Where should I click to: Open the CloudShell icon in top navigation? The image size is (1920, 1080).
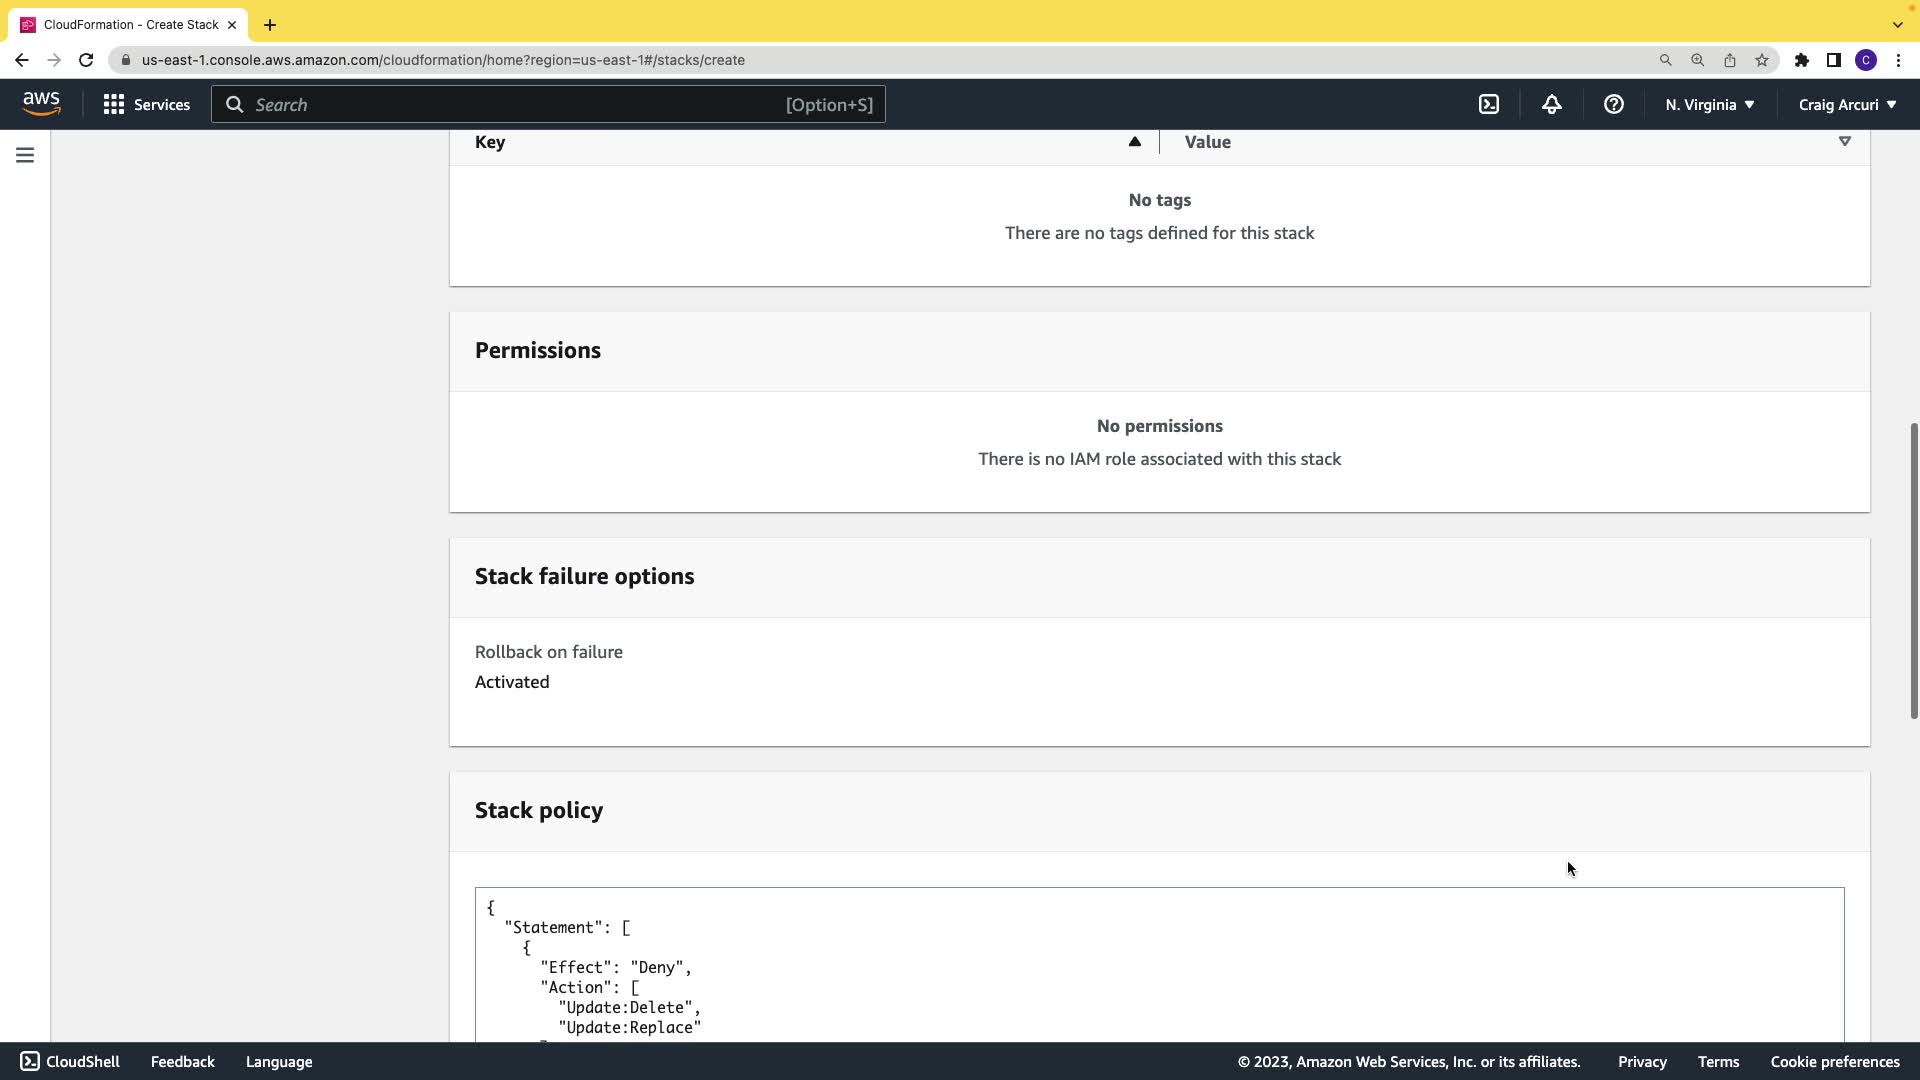pos(1489,104)
